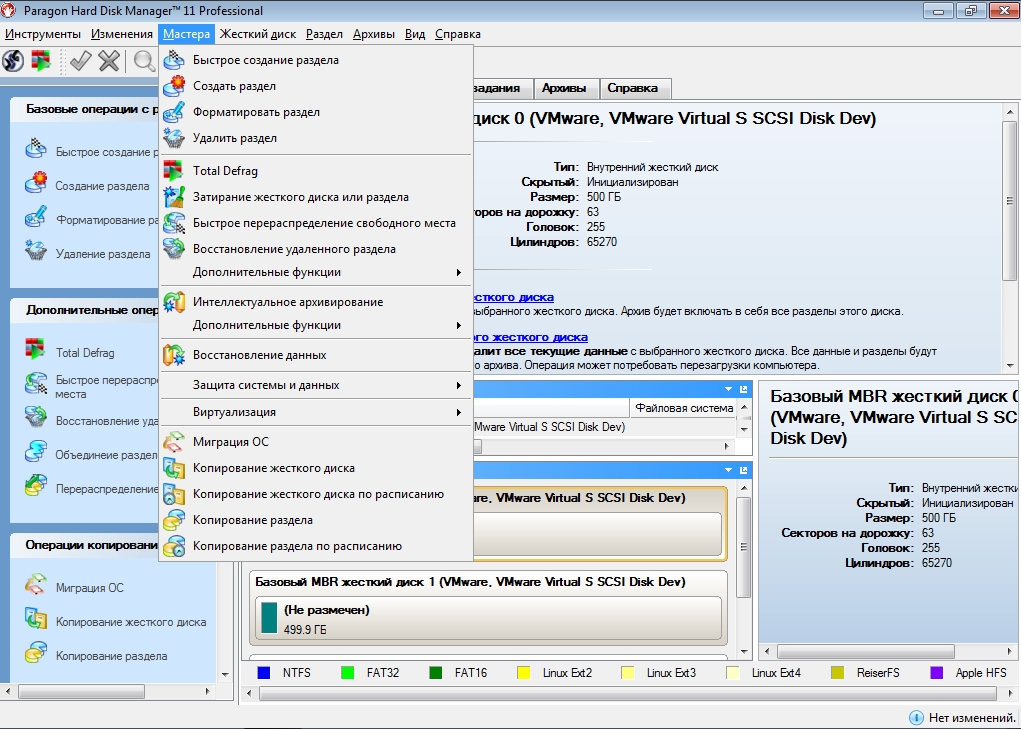
Task: Click sidebar Удаление раздела icon
Action: click(36, 251)
